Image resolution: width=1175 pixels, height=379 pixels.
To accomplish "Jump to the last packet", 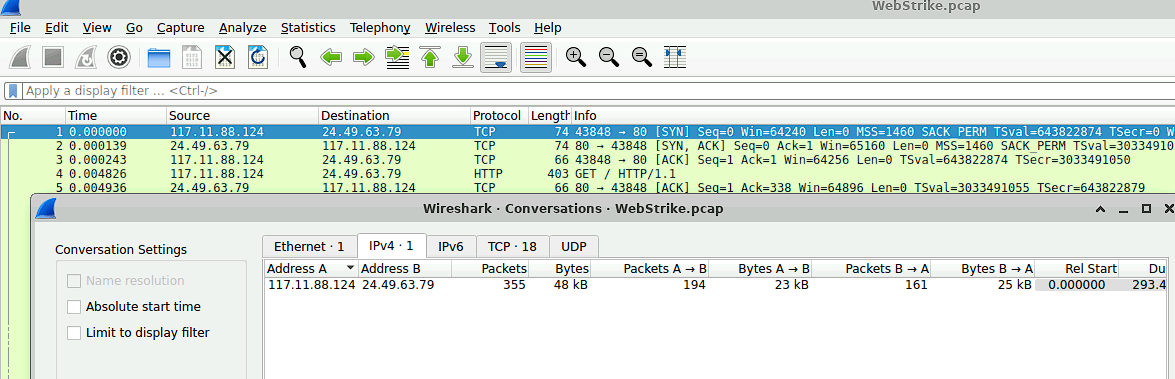I will (x=463, y=57).
